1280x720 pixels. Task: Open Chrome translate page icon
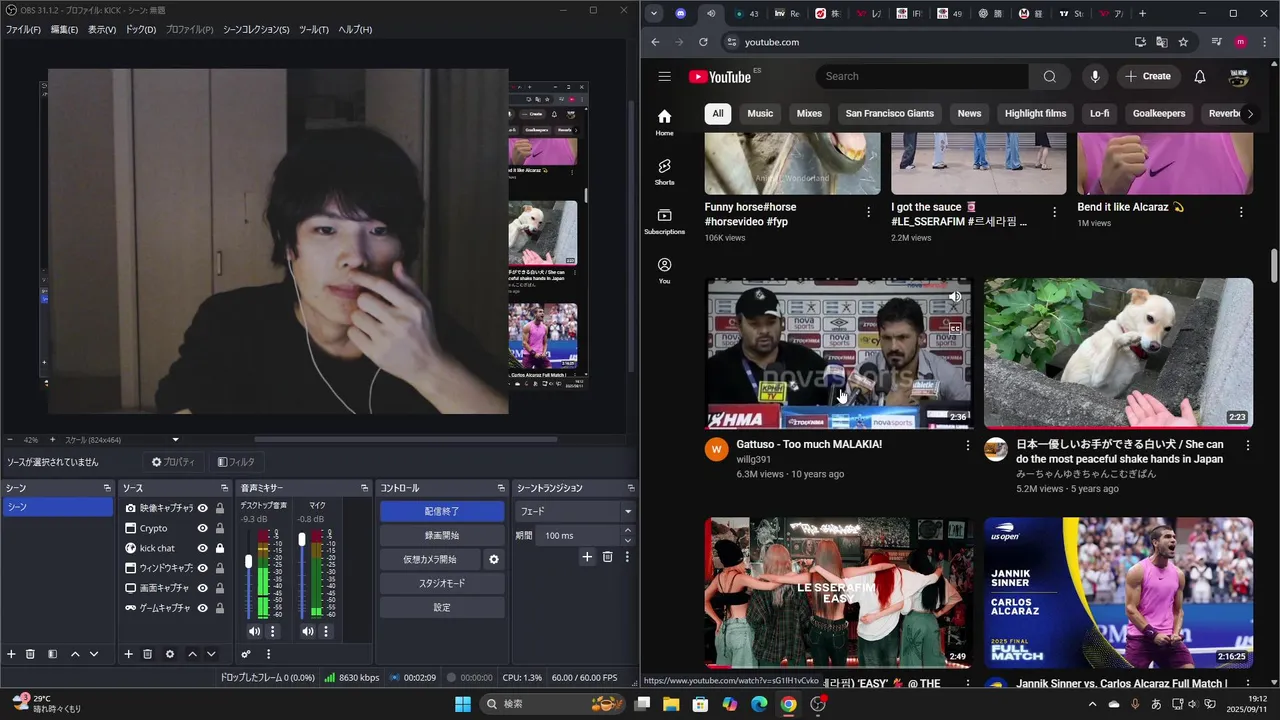tap(1162, 42)
